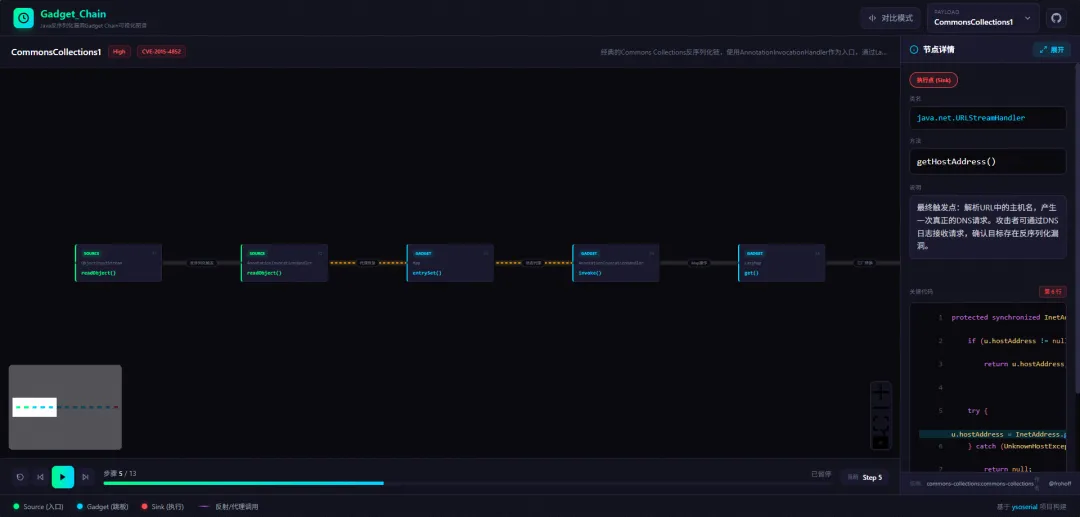
Task: Click the 第 6 行 line badge
Action: [1052, 292]
